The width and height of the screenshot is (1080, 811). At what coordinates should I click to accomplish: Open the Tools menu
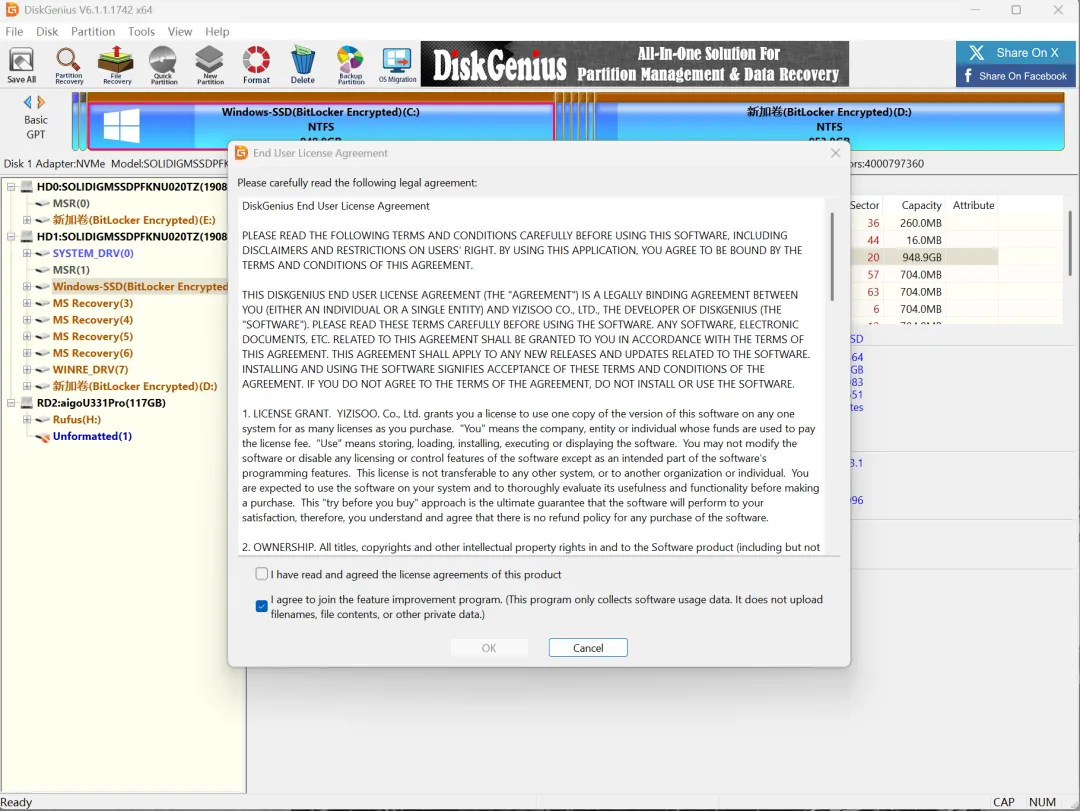[141, 32]
